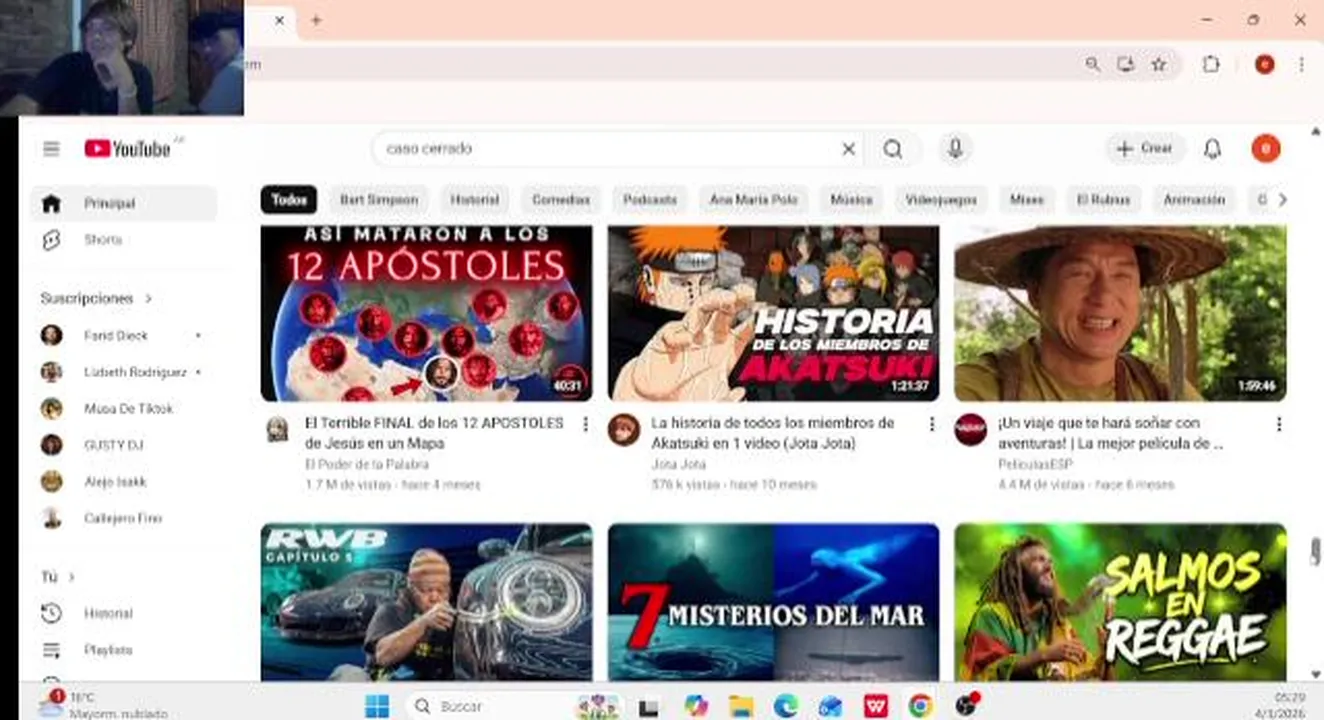Open El Poder de la Palabra channel avatar
1324x720 pixels.
(278, 430)
